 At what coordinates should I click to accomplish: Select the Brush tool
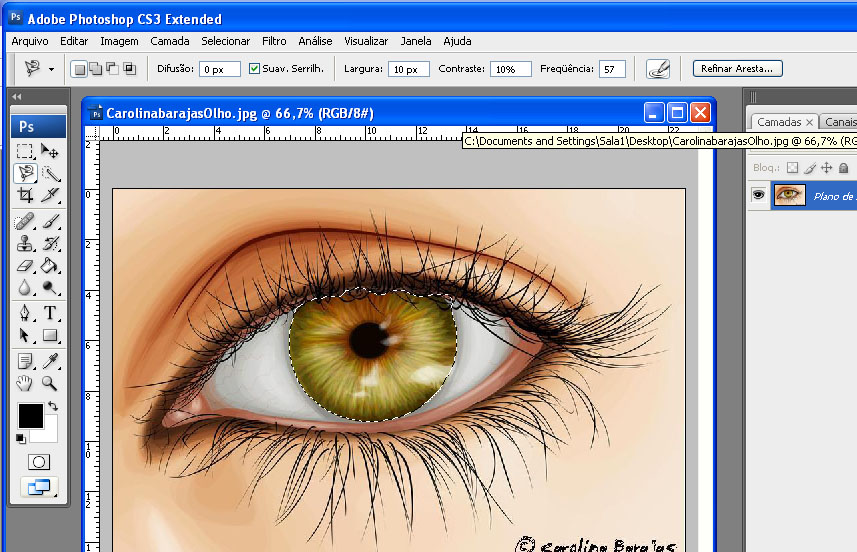point(50,221)
